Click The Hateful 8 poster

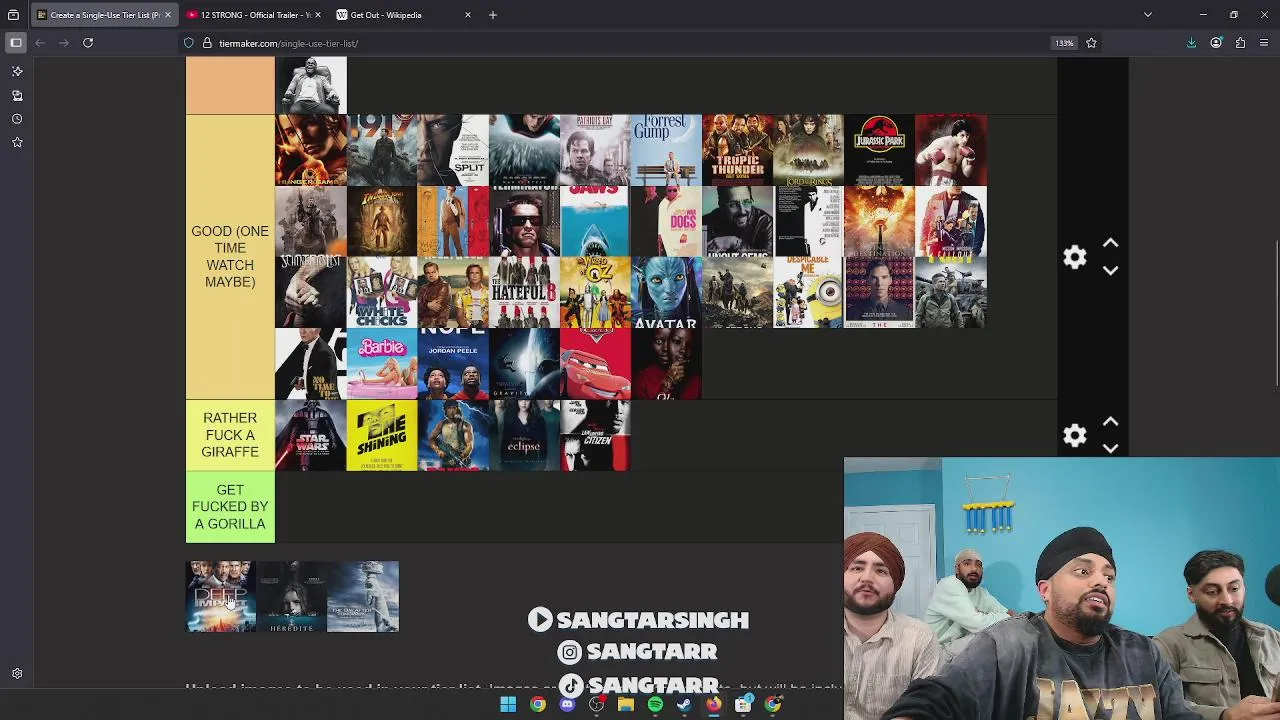point(524,293)
